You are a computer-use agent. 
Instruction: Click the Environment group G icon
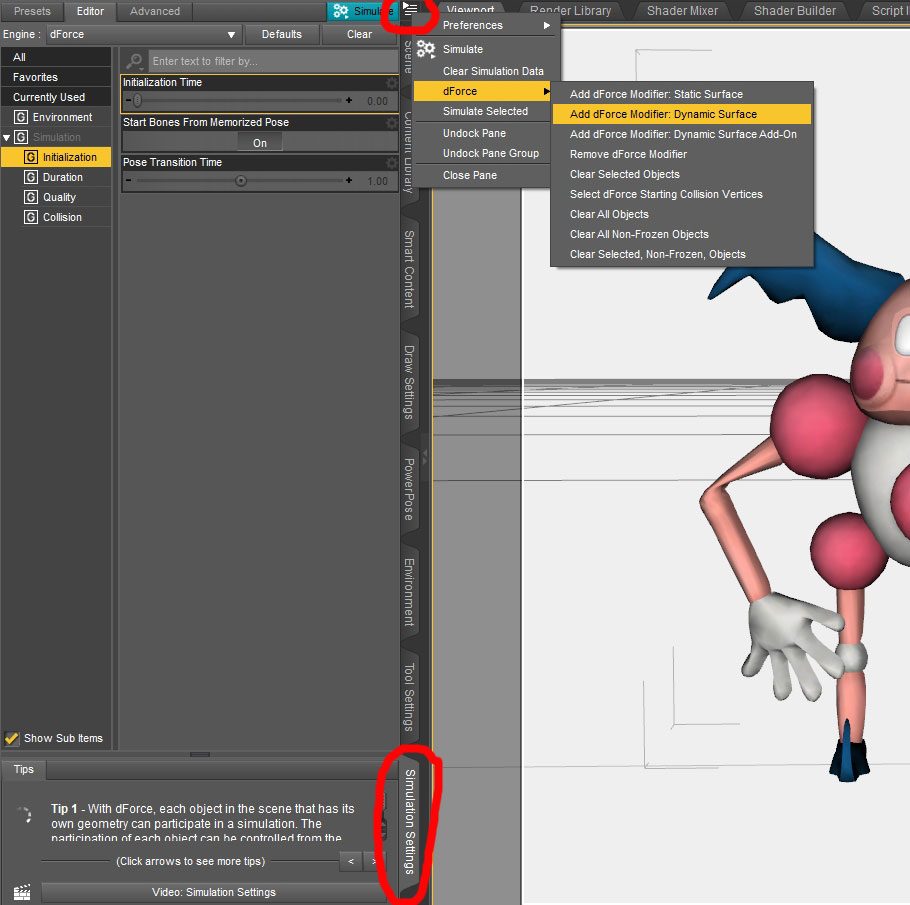21,117
